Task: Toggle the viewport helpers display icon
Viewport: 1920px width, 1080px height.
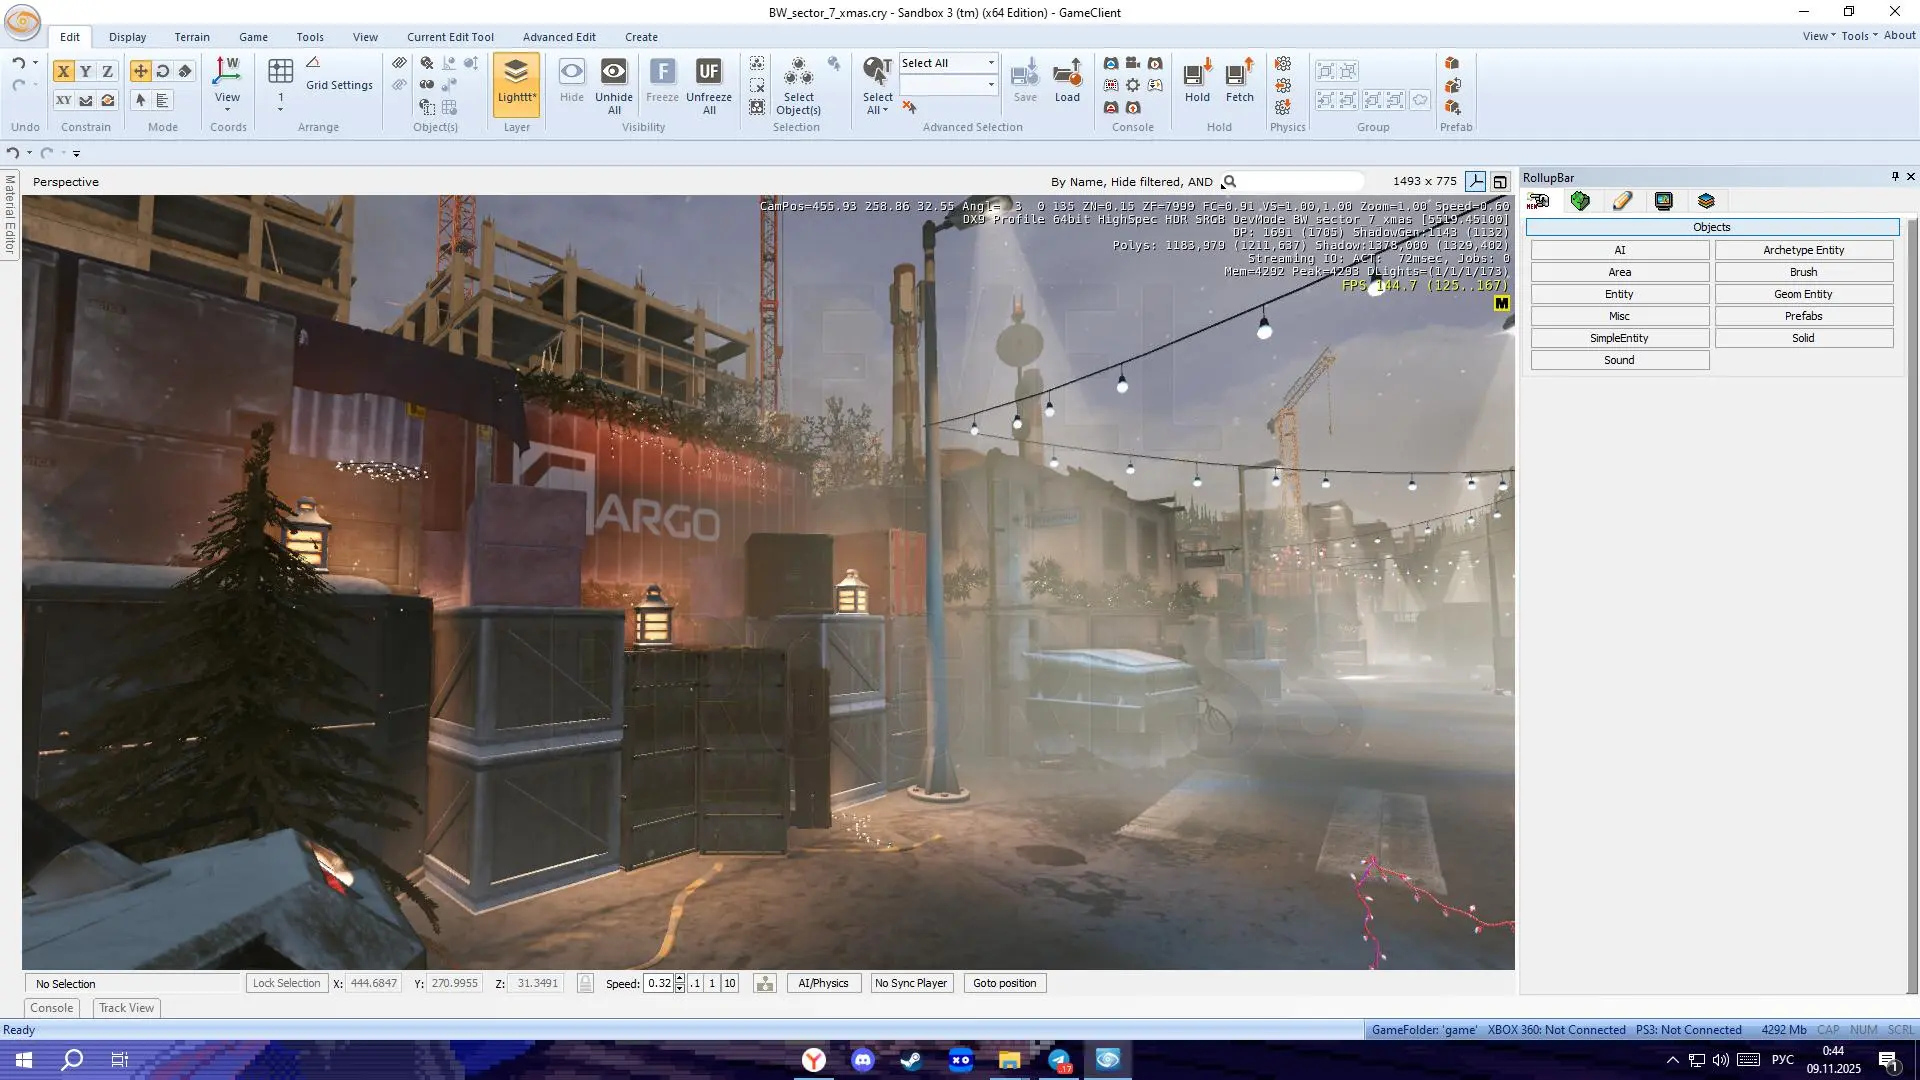Action: pyautogui.click(x=1476, y=182)
